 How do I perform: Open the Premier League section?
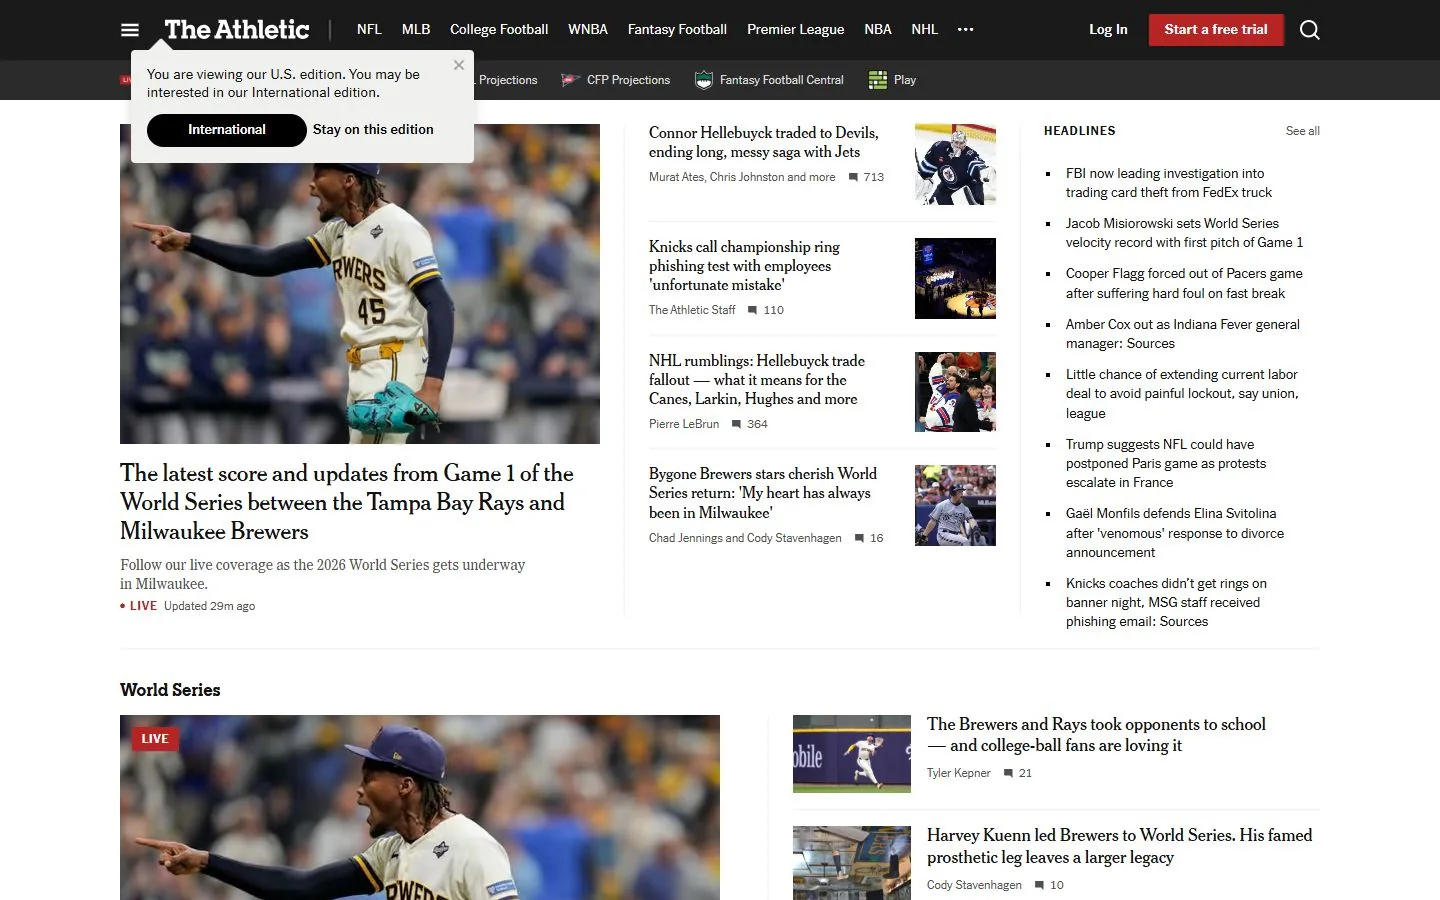click(x=796, y=30)
